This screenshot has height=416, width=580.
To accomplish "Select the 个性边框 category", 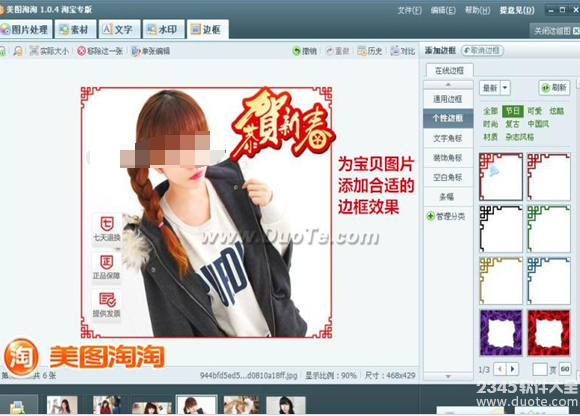I will pyautogui.click(x=448, y=118).
